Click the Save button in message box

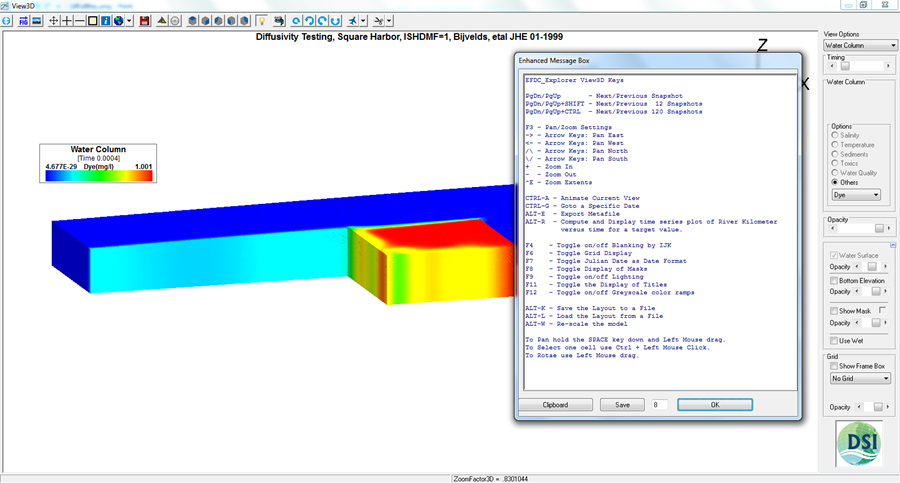pos(622,405)
